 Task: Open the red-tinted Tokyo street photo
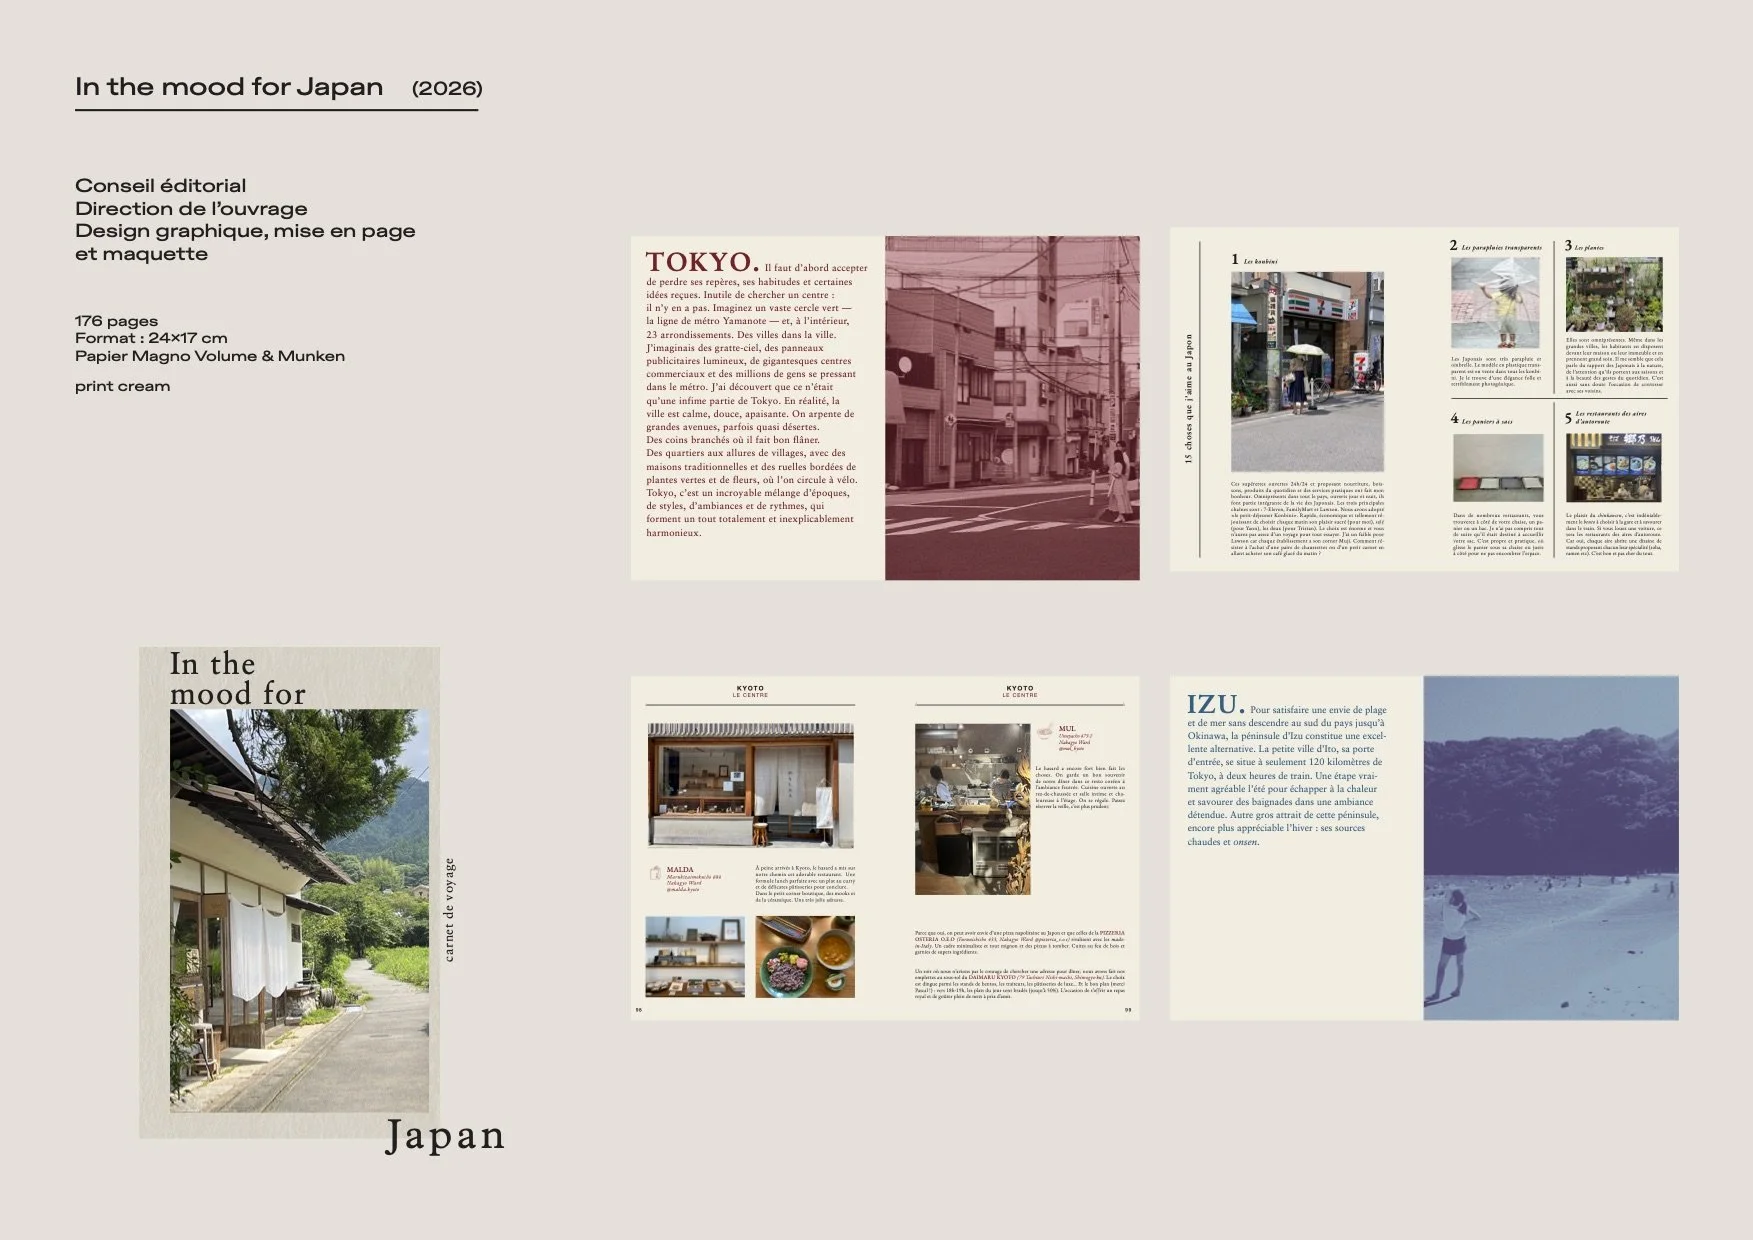[x=1012, y=408]
